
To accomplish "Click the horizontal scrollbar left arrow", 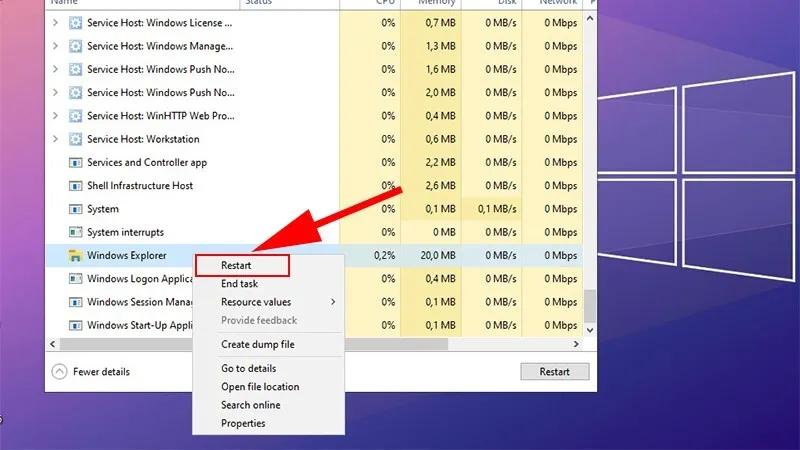I will click(53, 344).
